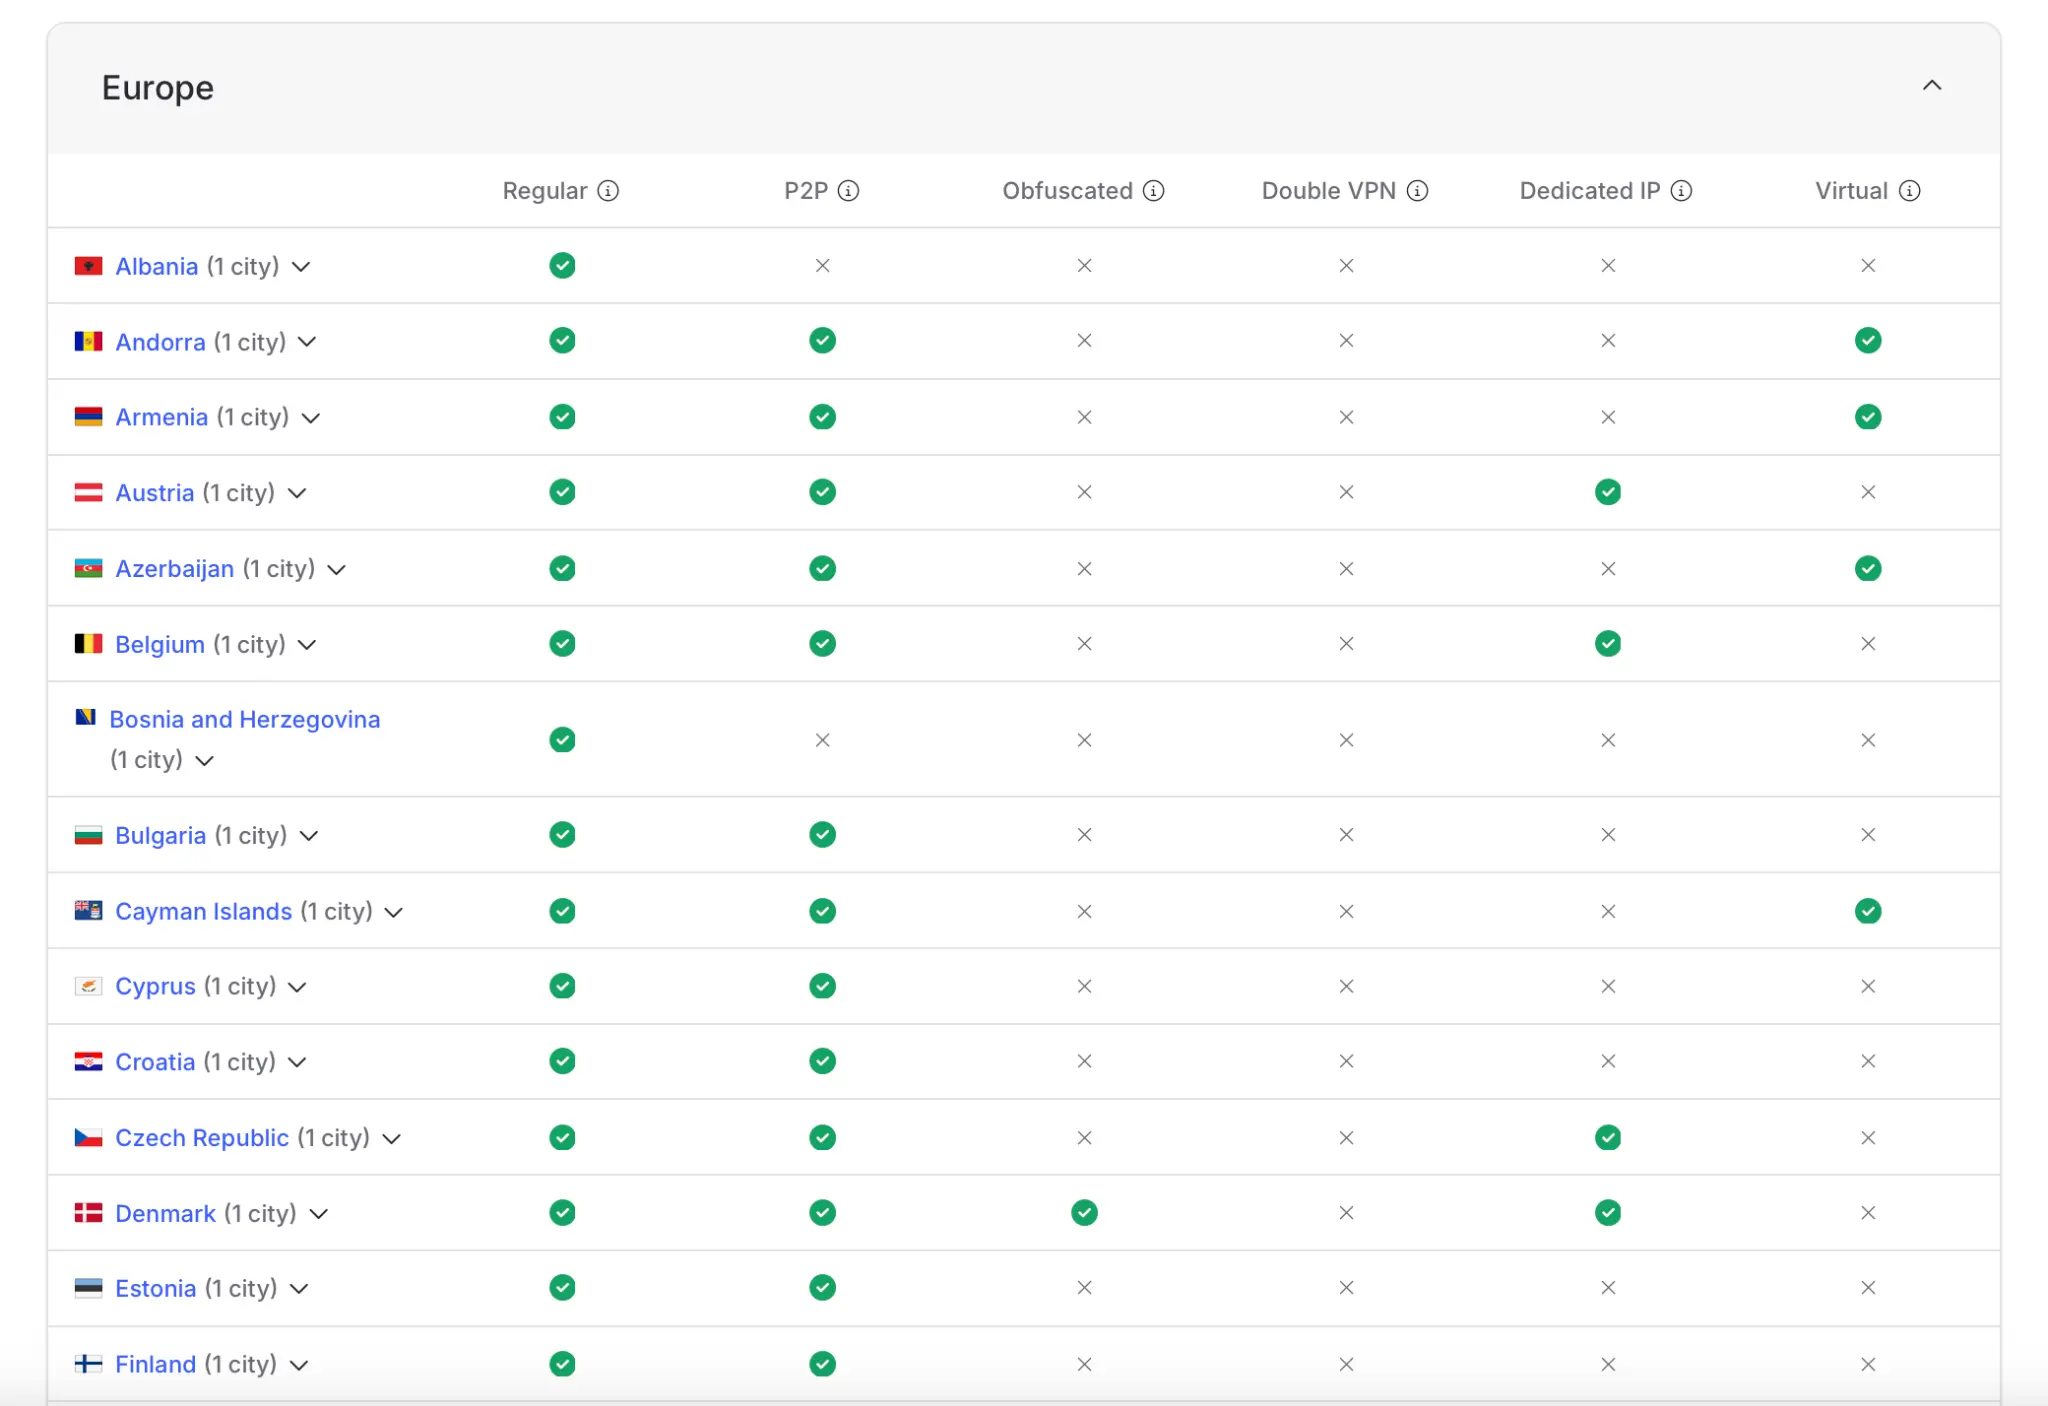Image resolution: width=2048 pixels, height=1406 pixels.
Task: Collapse the Europe section chevron
Action: coord(1932,86)
